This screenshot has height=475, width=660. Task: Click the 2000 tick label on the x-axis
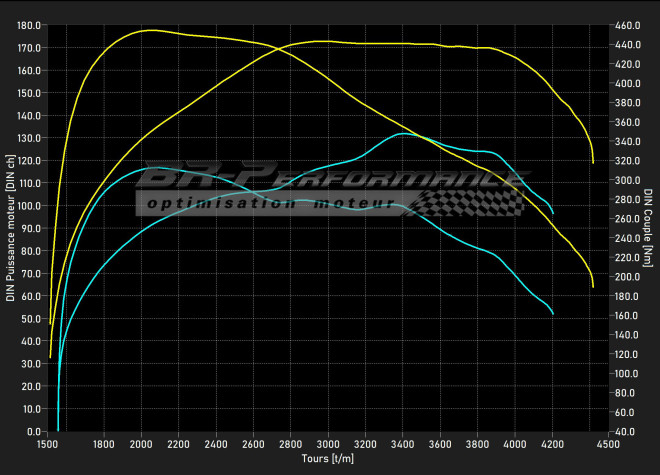coord(140,443)
